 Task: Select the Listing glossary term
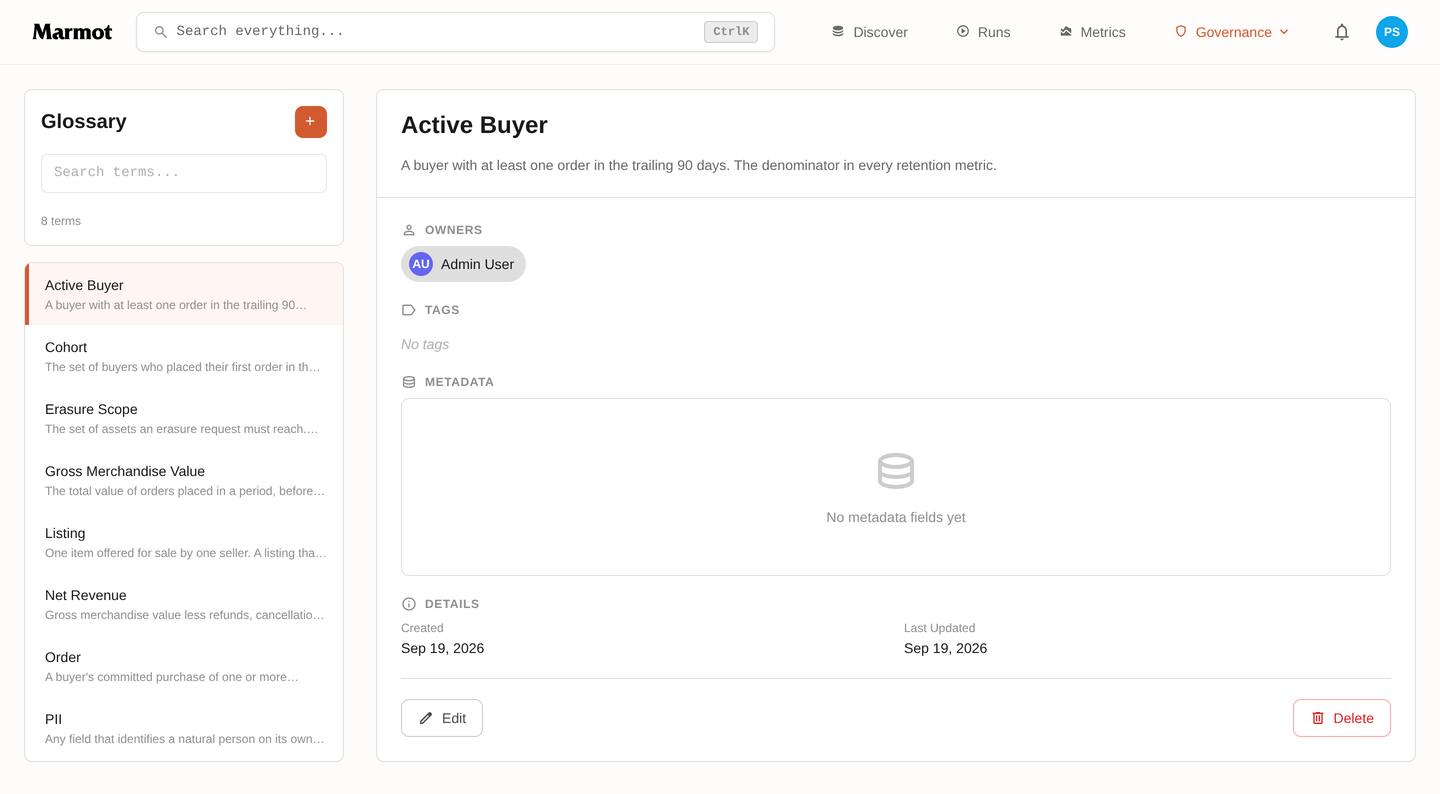(x=184, y=542)
